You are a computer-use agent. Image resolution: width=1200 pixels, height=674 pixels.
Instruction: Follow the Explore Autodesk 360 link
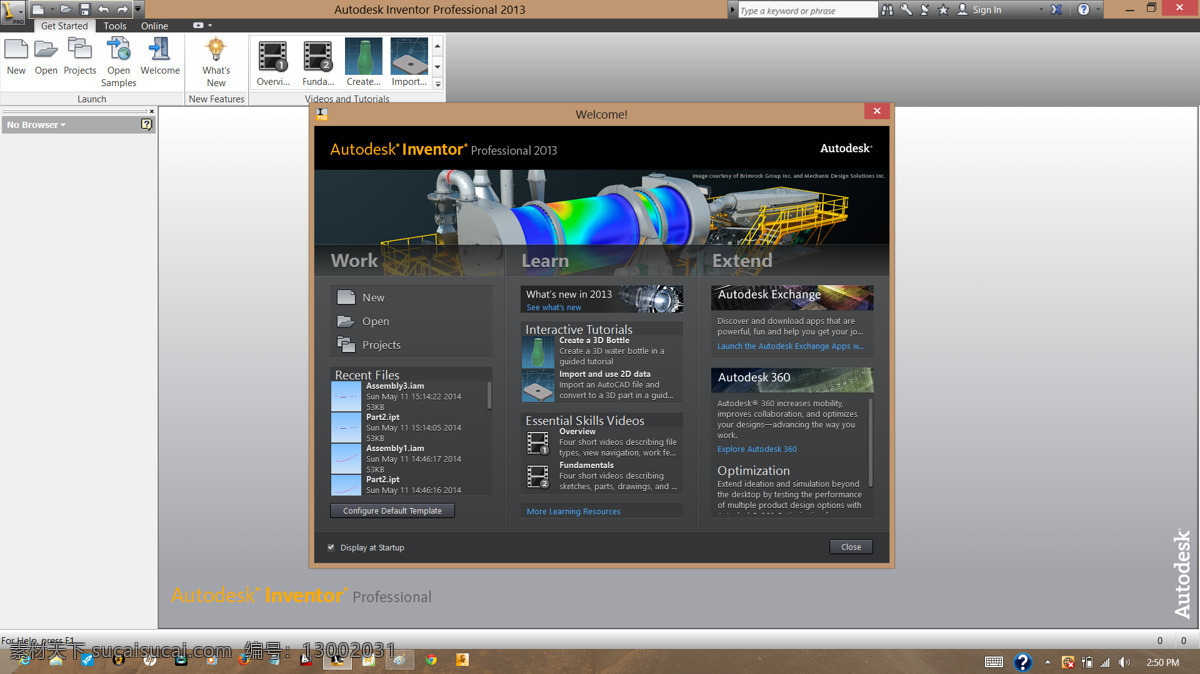tap(757, 449)
